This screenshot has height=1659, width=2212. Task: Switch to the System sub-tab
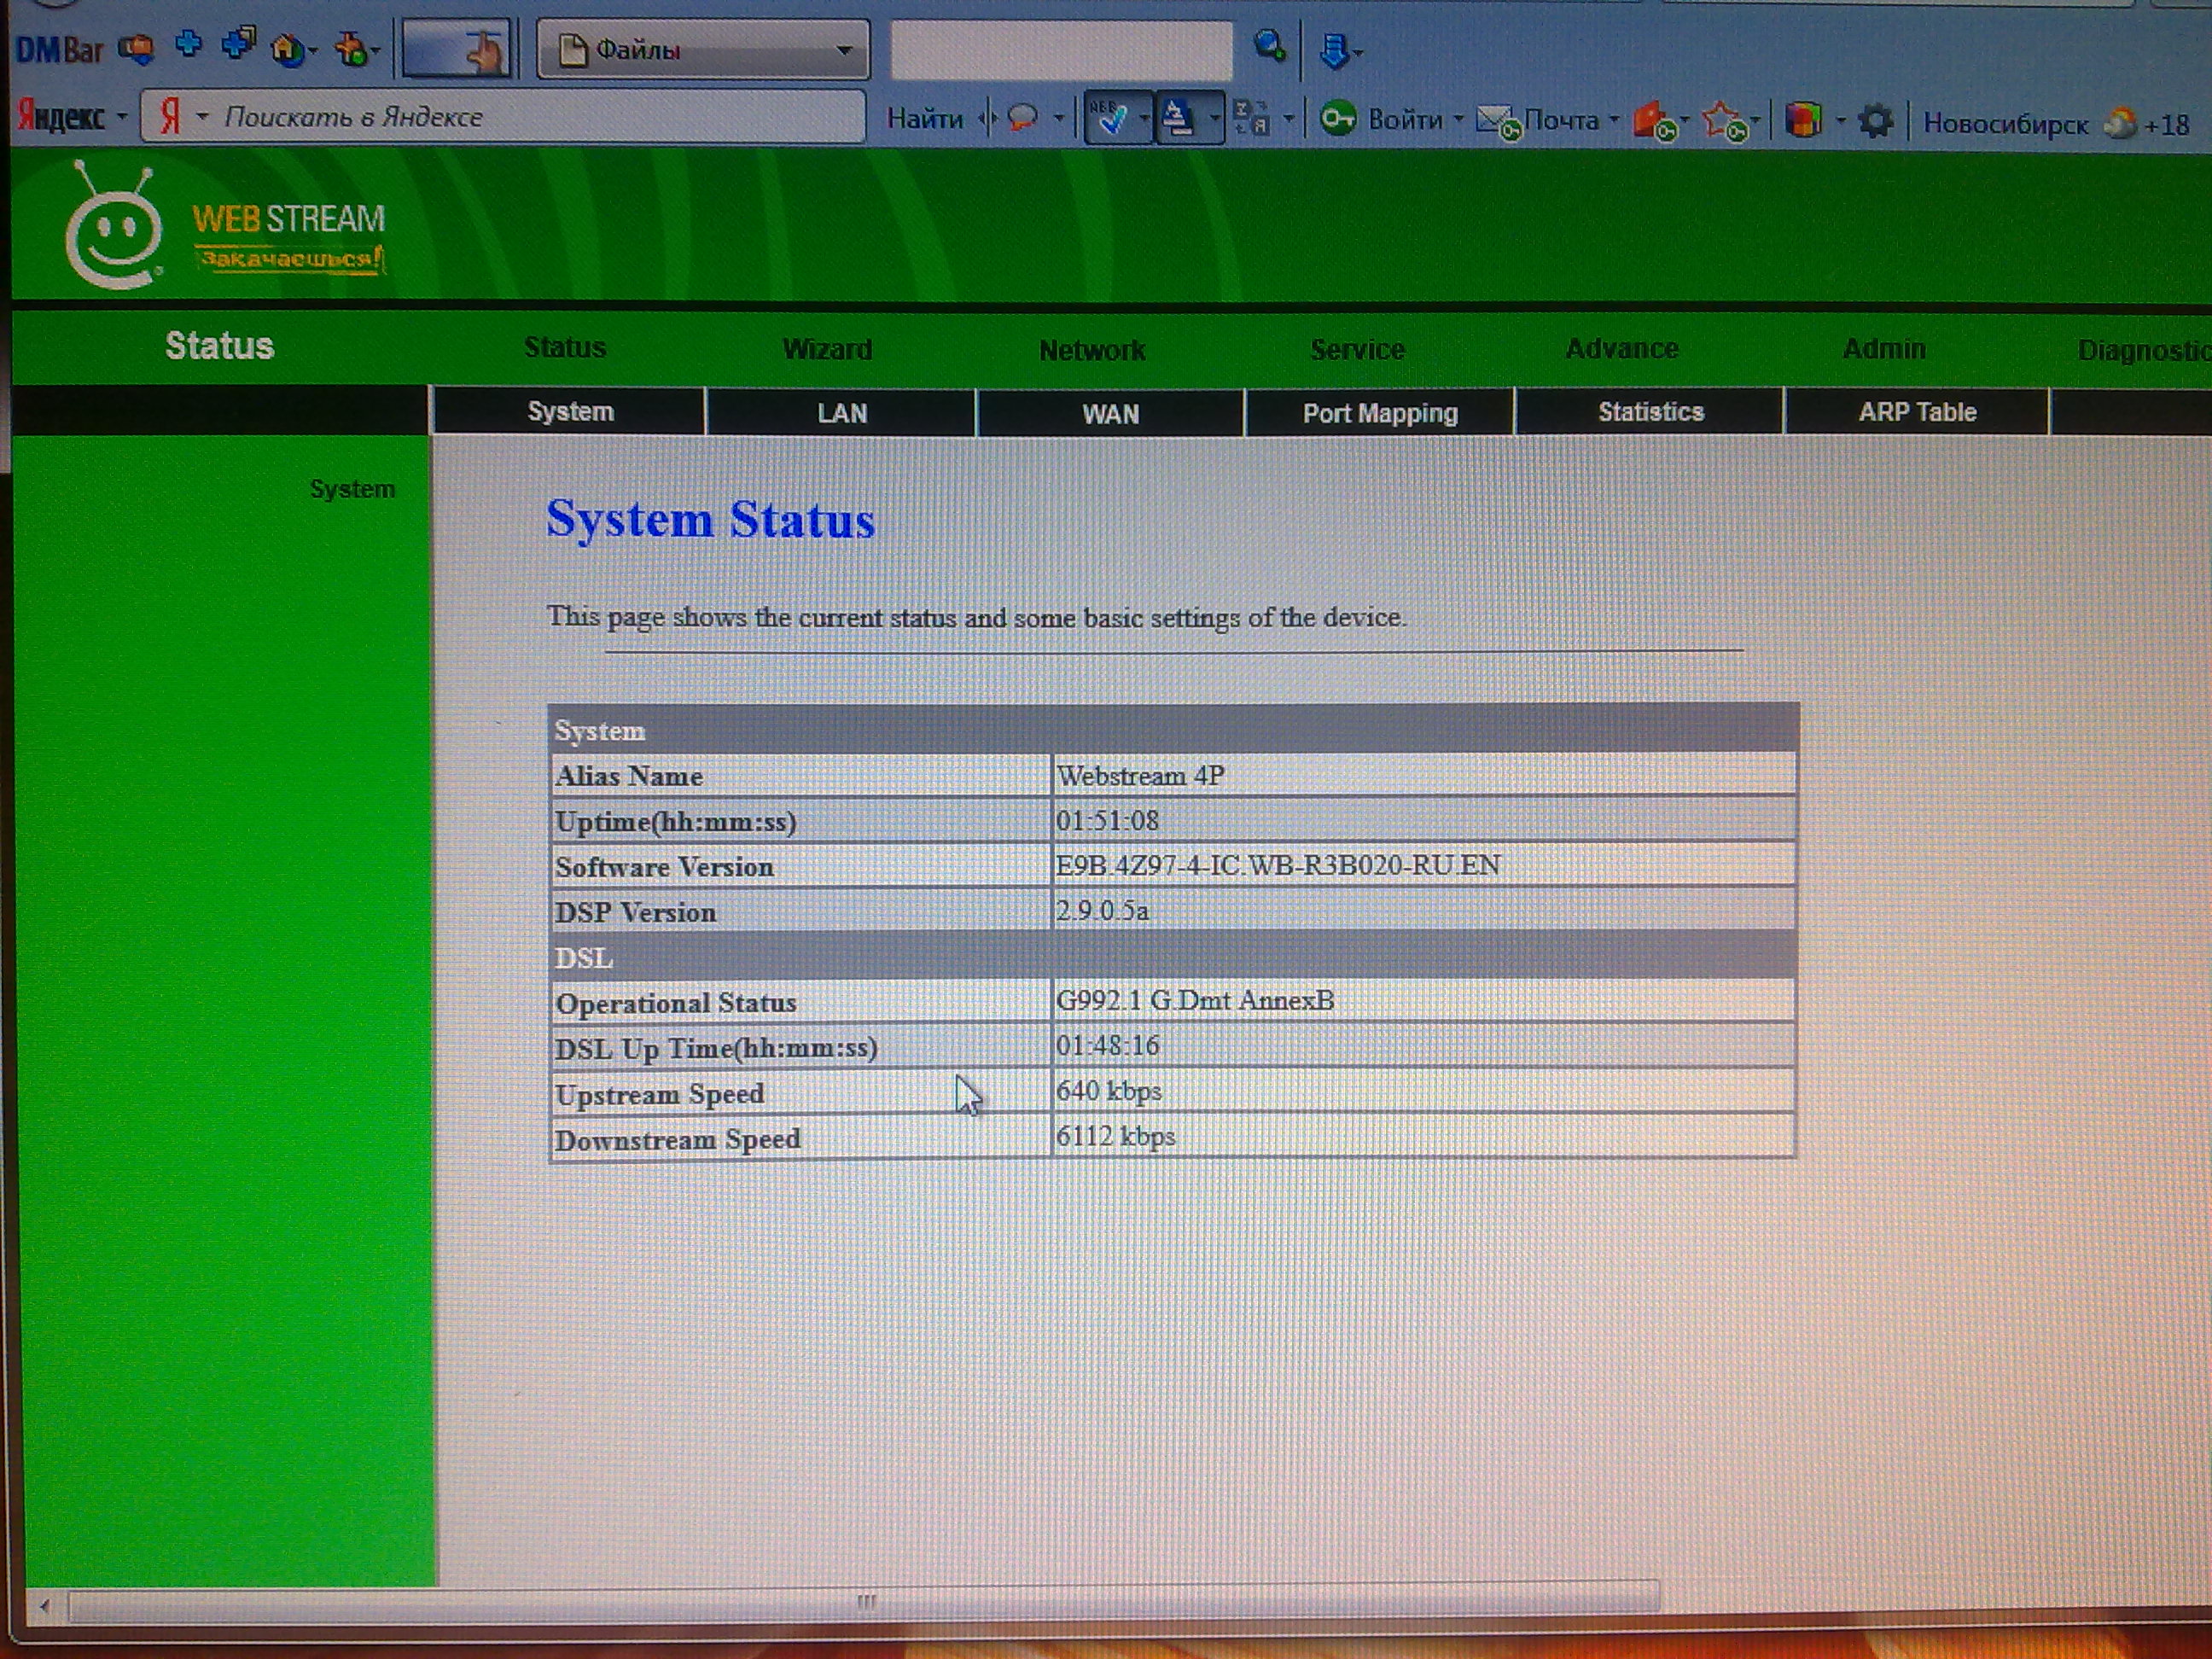pyautogui.click(x=569, y=411)
